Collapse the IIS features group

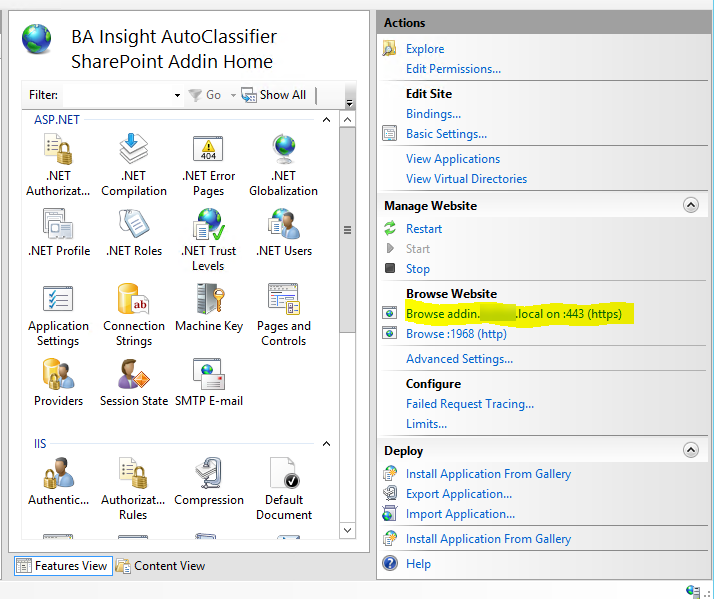(325, 444)
